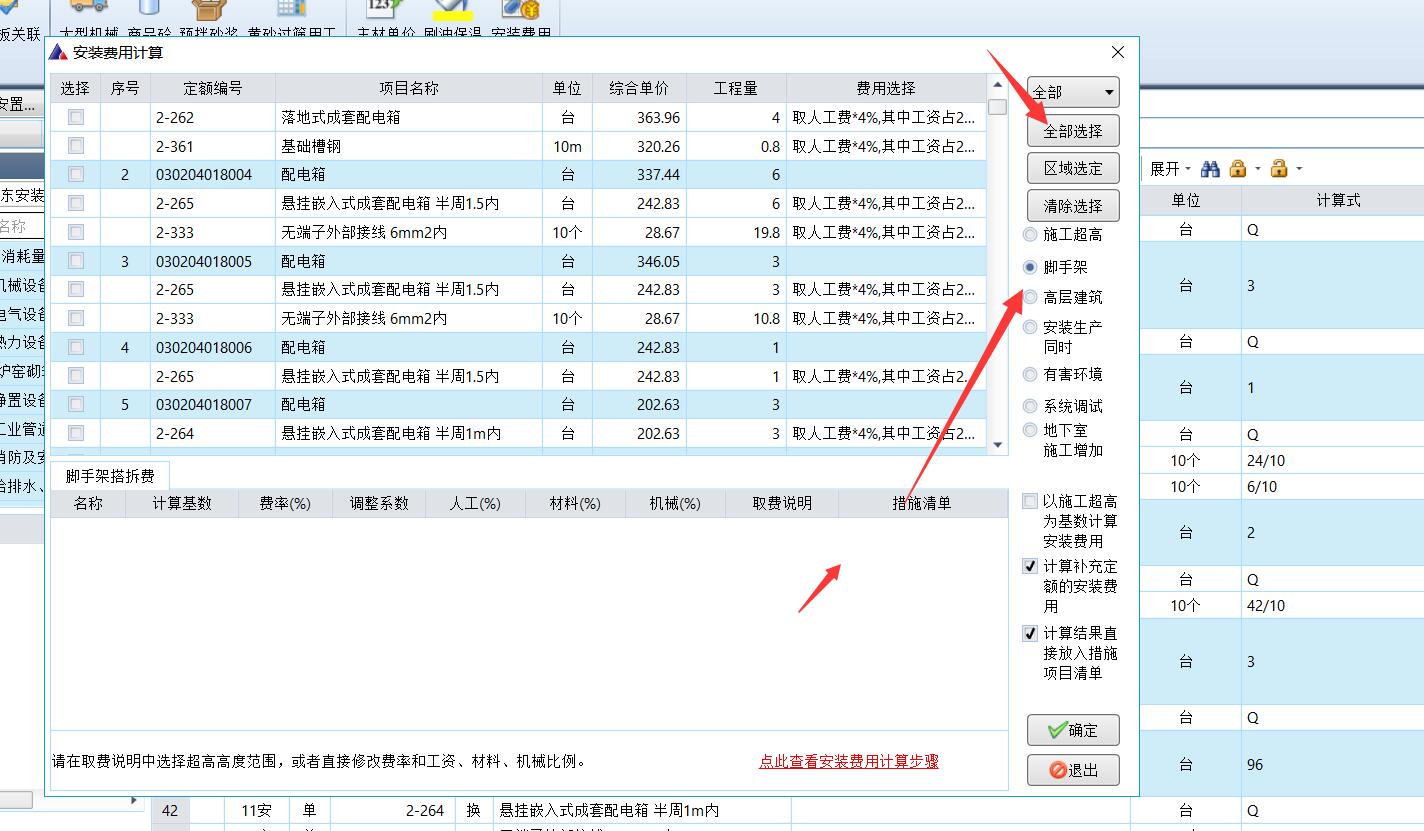Click the 基础槽钢 item name cell
The height and width of the screenshot is (831, 1424).
[x=409, y=146]
